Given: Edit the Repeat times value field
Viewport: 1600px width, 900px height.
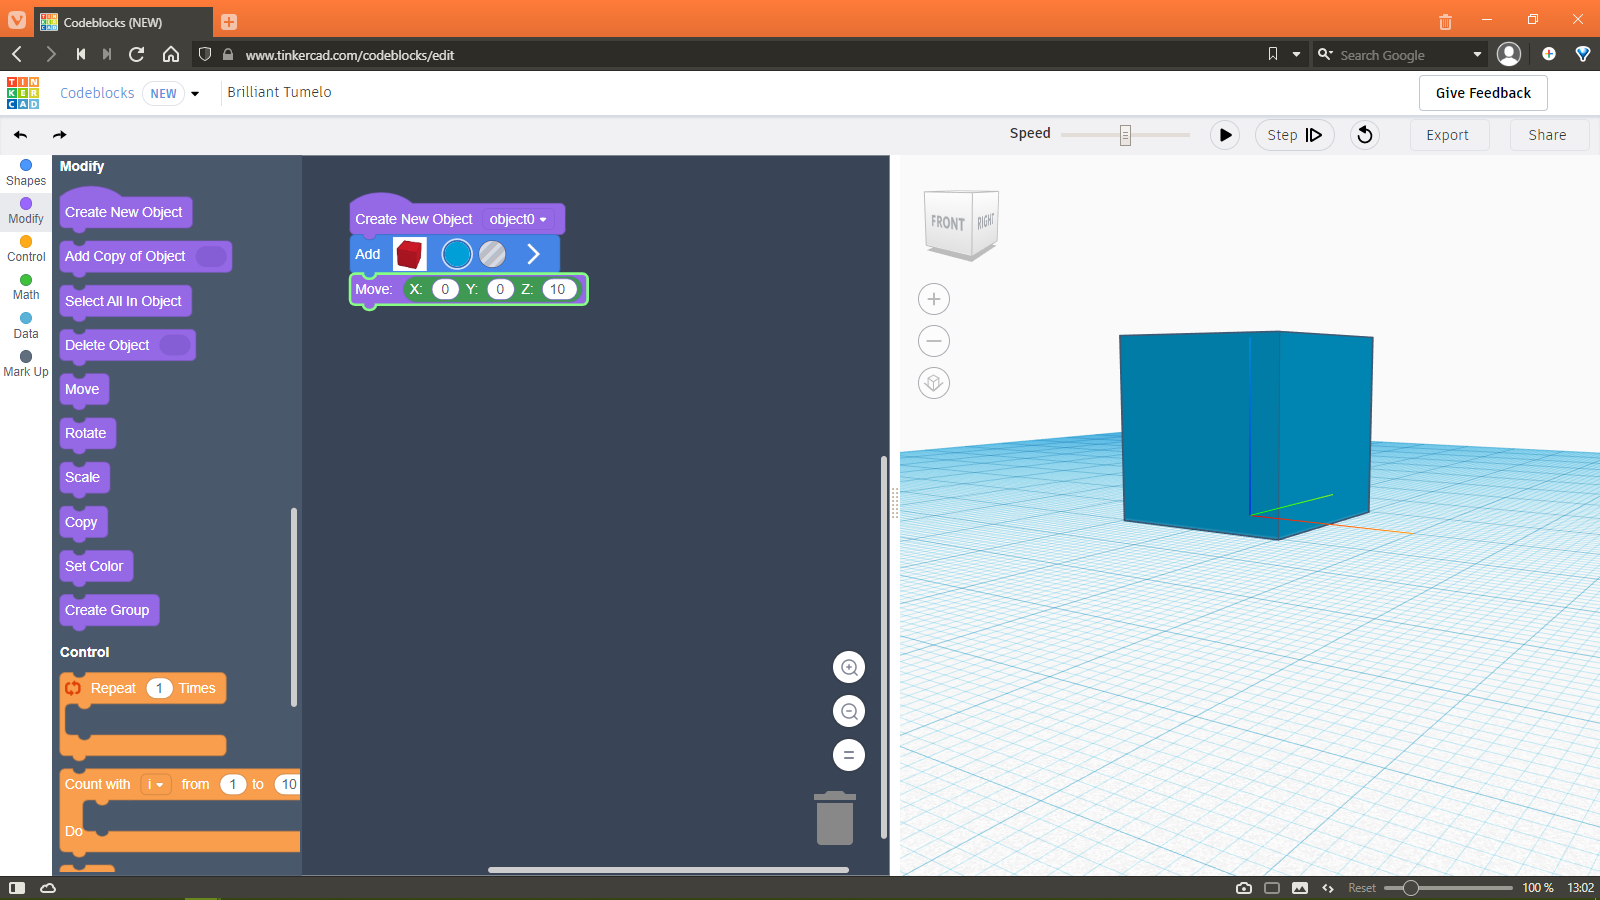Looking at the screenshot, I should [x=159, y=688].
